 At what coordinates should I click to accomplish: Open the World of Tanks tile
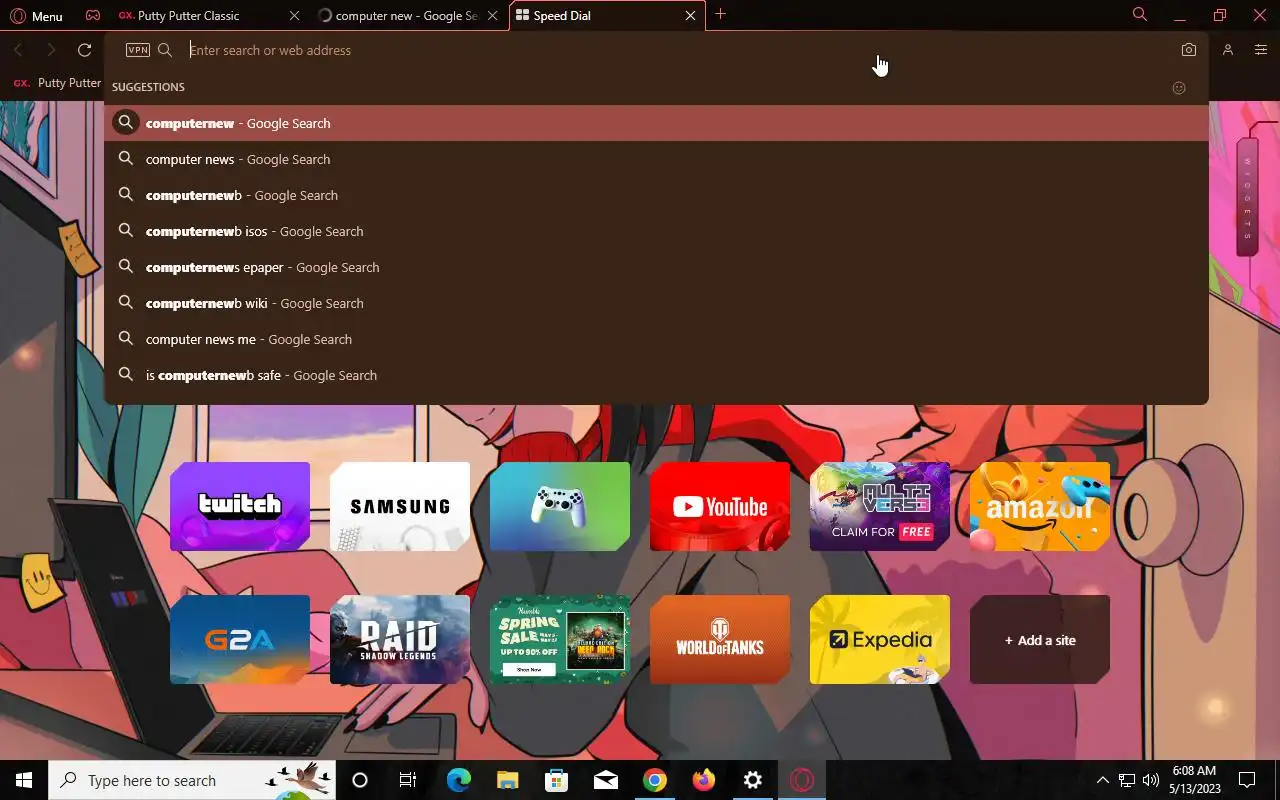tap(720, 640)
